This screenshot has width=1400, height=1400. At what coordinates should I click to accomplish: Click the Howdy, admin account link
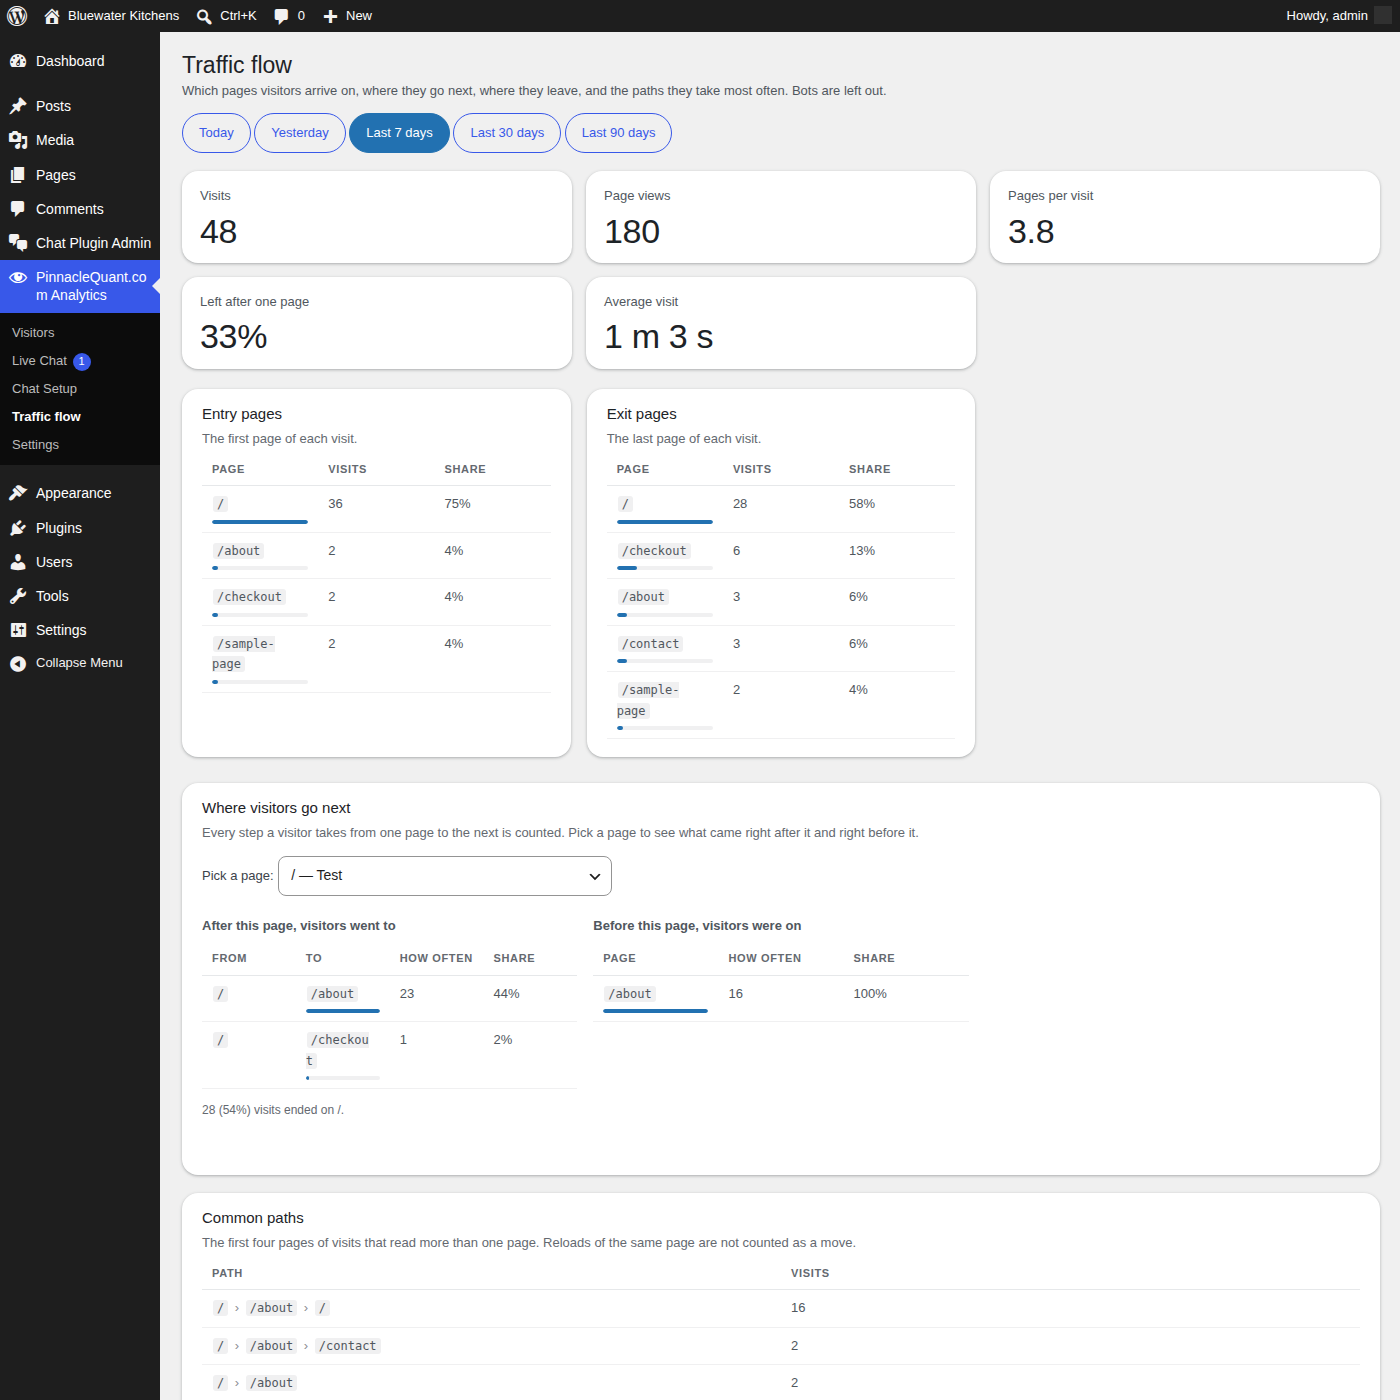point(1327,16)
